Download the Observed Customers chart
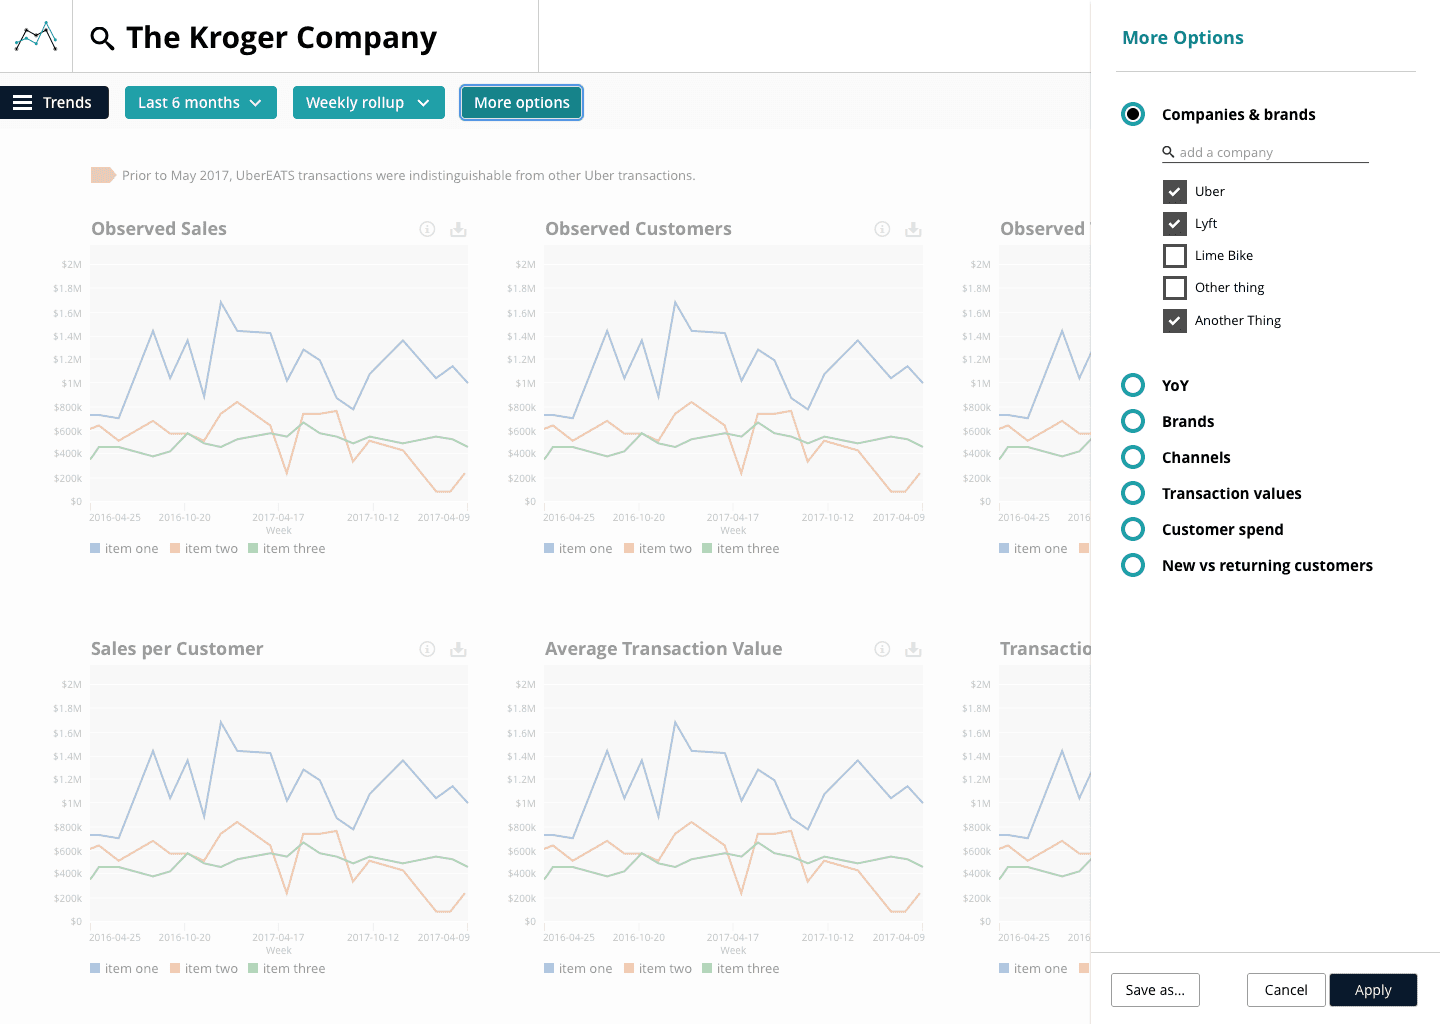 click(x=913, y=229)
